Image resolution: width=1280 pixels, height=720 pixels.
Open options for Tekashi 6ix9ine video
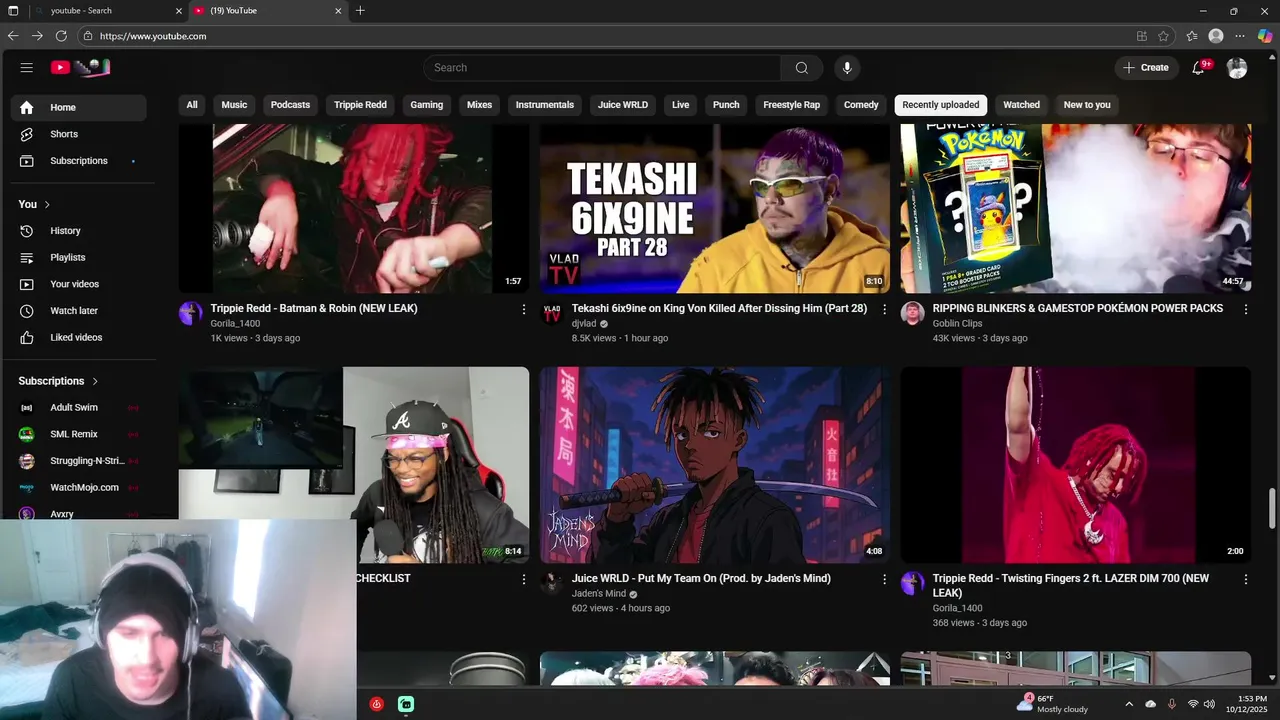(x=884, y=310)
